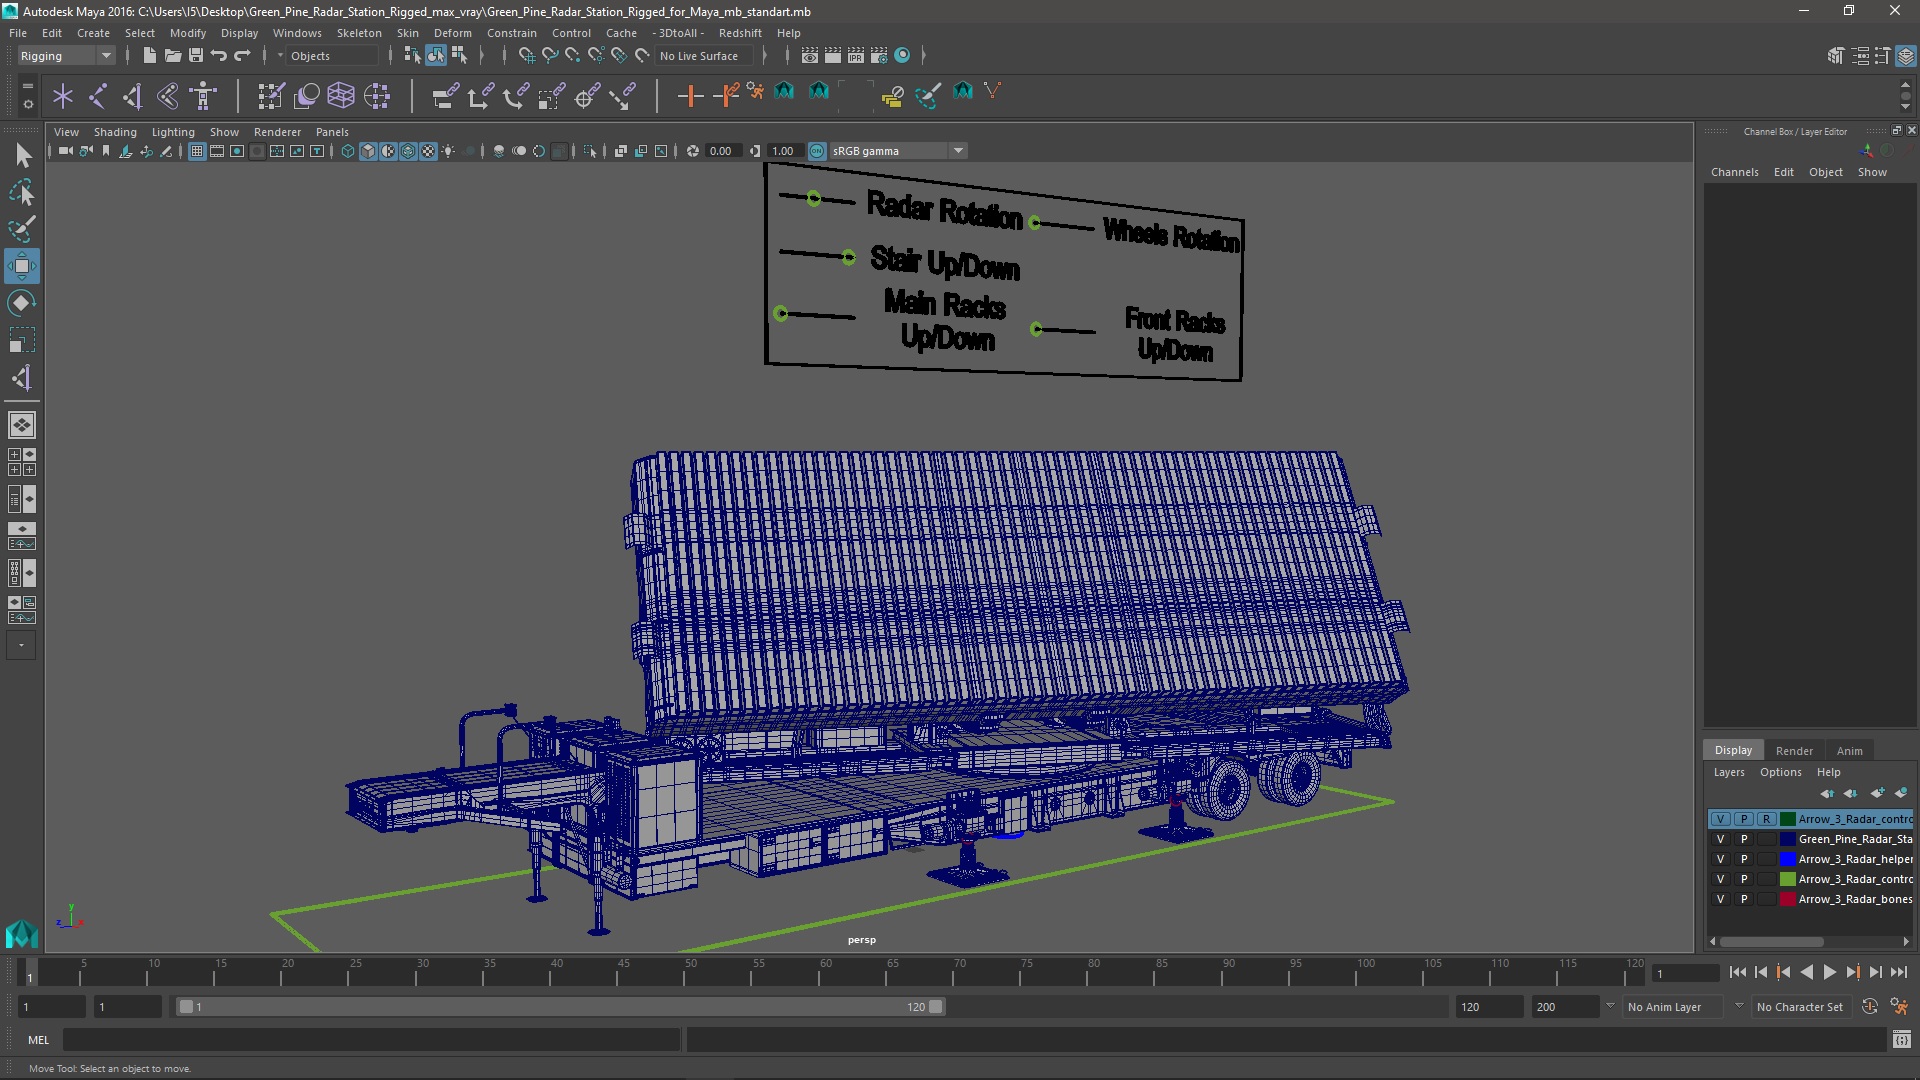Click the Create Locator shelf icon

[x=63, y=96]
